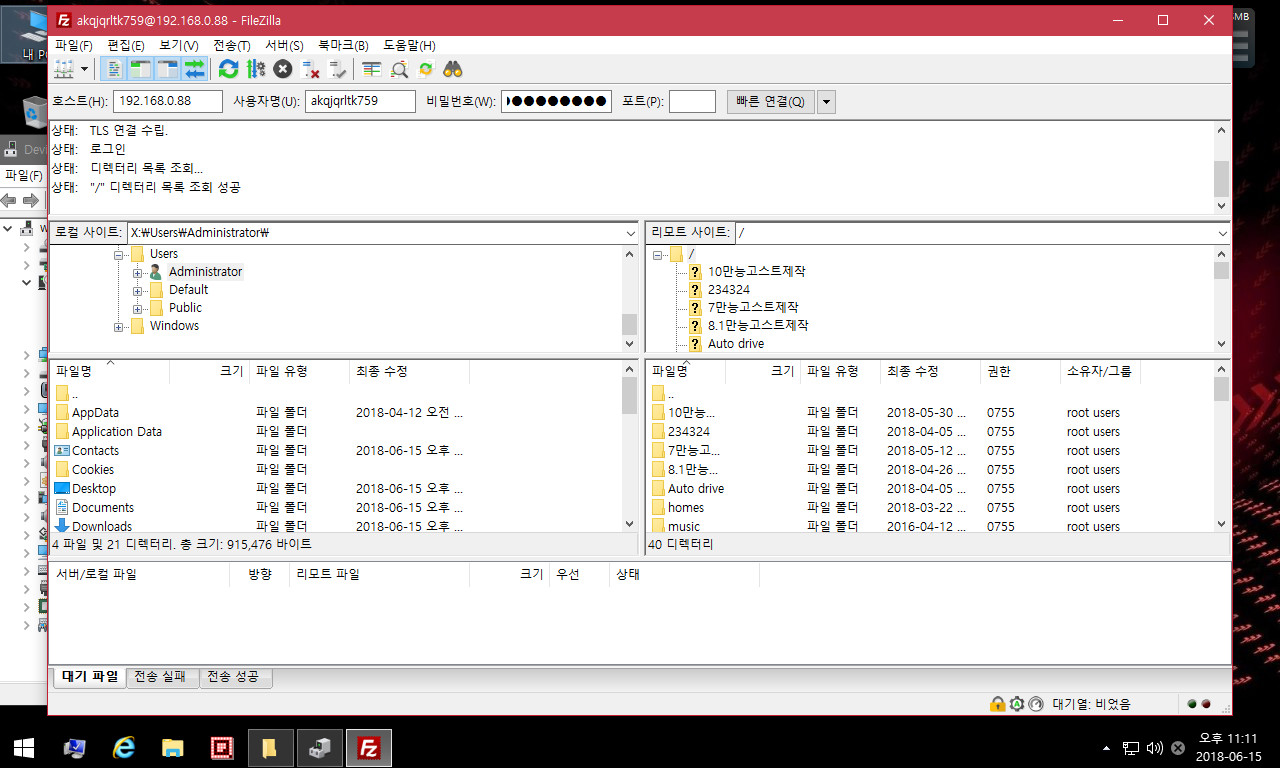The width and height of the screenshot is (1280, 768).
Task: Click the reconnect to server icon
Action: [337, 69]
